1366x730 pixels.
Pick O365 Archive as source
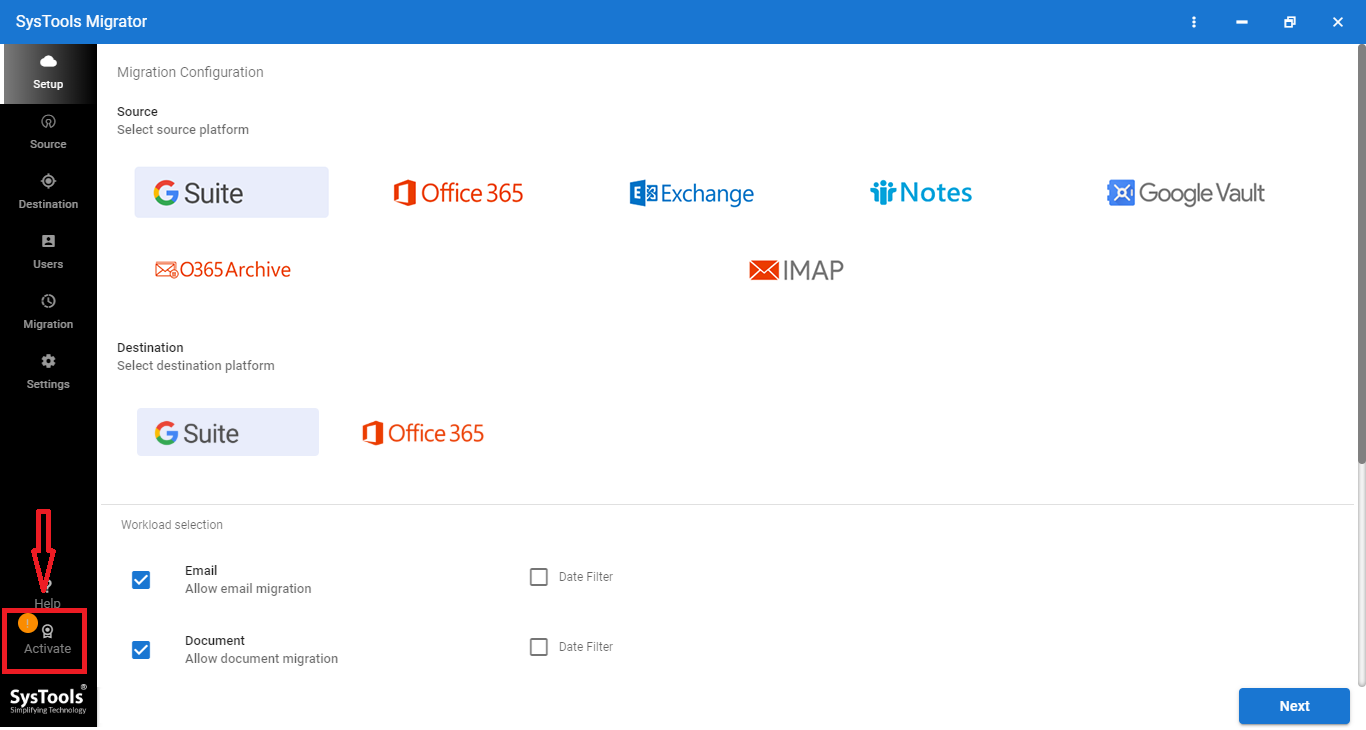click(x=222, y=269)
